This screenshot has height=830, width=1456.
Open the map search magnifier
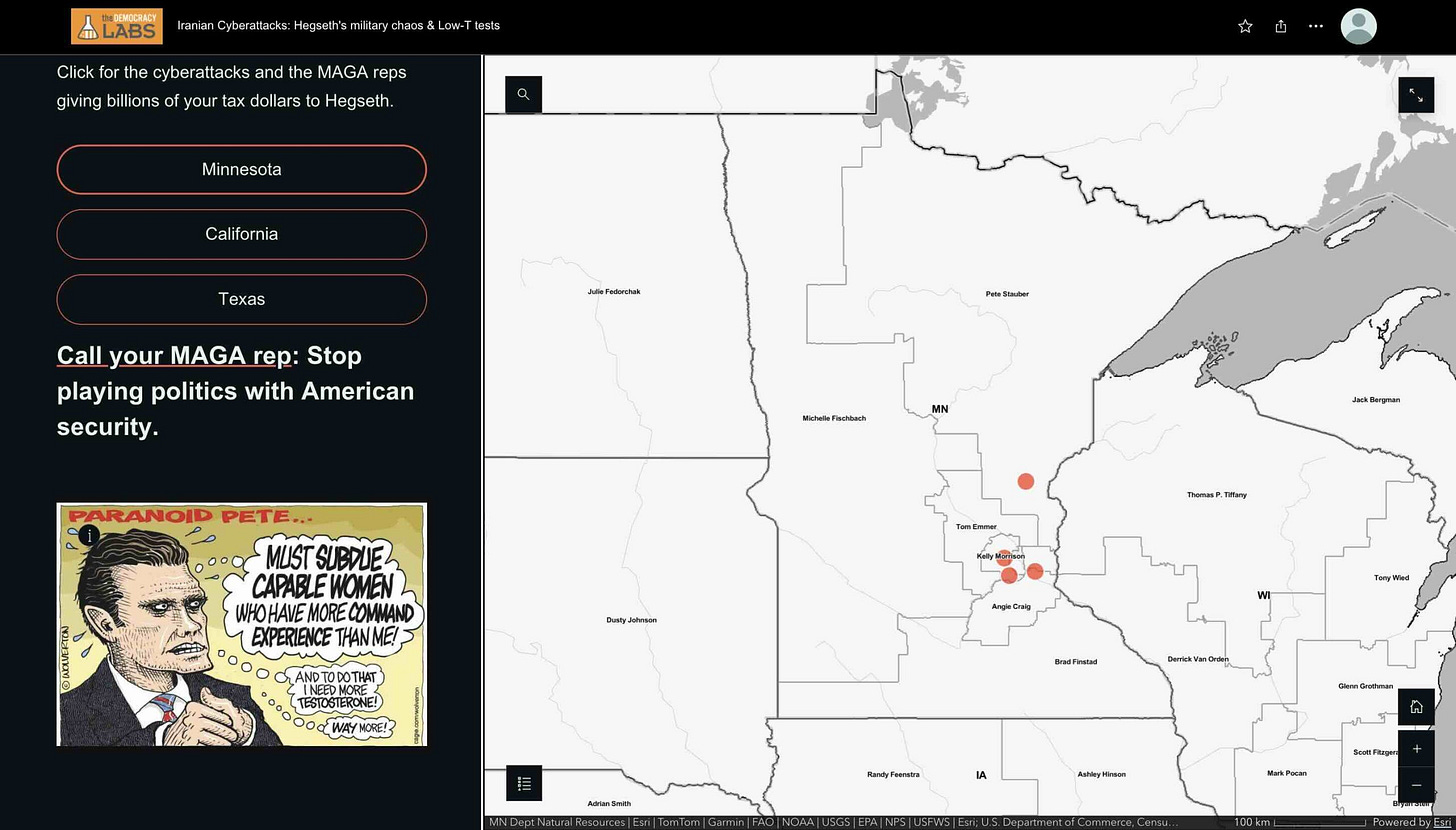(x=524, y=94)
